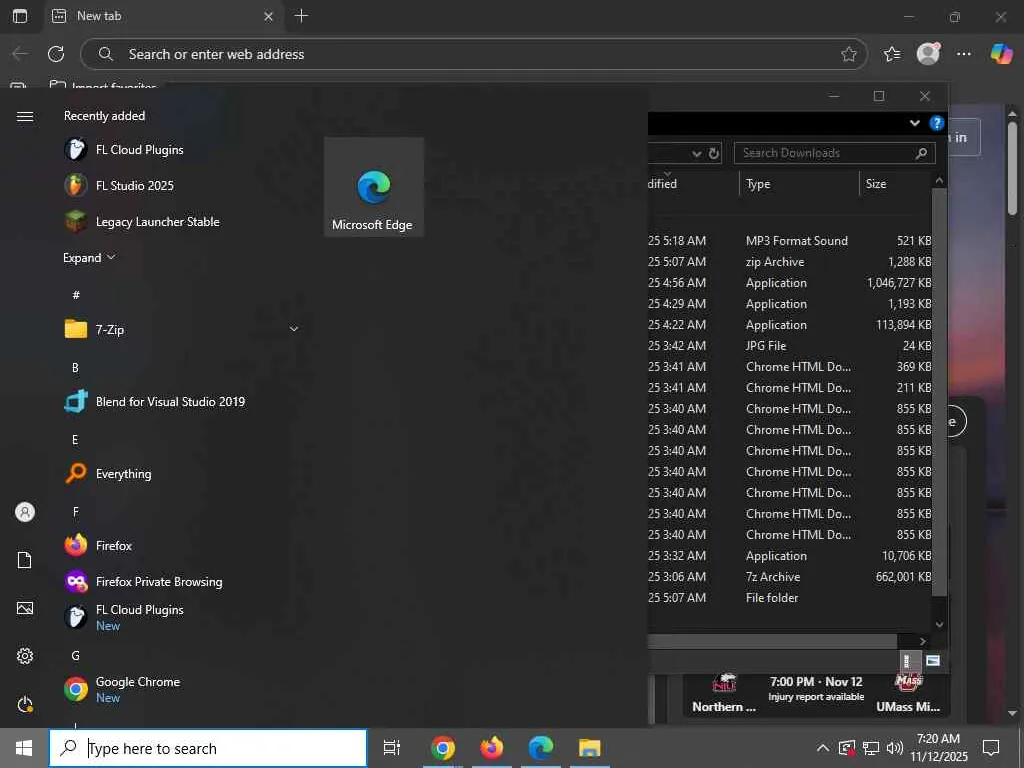
Task: Open Edge Settings and more menu
Action: tap(964, 54)
